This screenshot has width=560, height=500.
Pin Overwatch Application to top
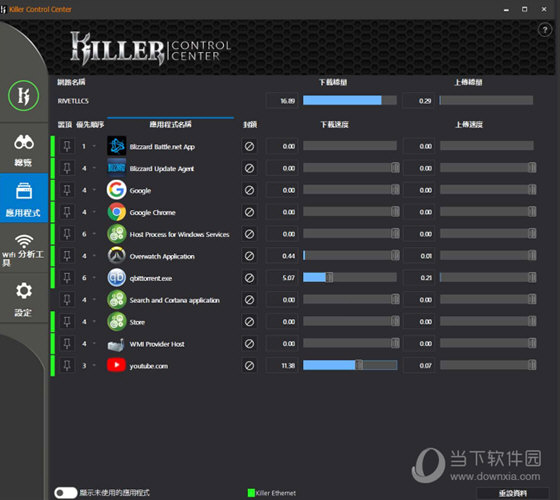67,256
